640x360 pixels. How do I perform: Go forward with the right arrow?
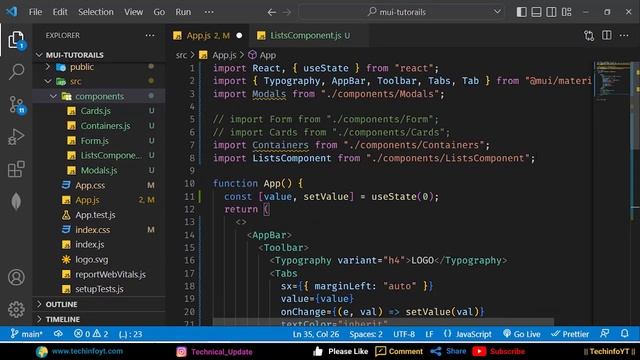click(287, 12)
